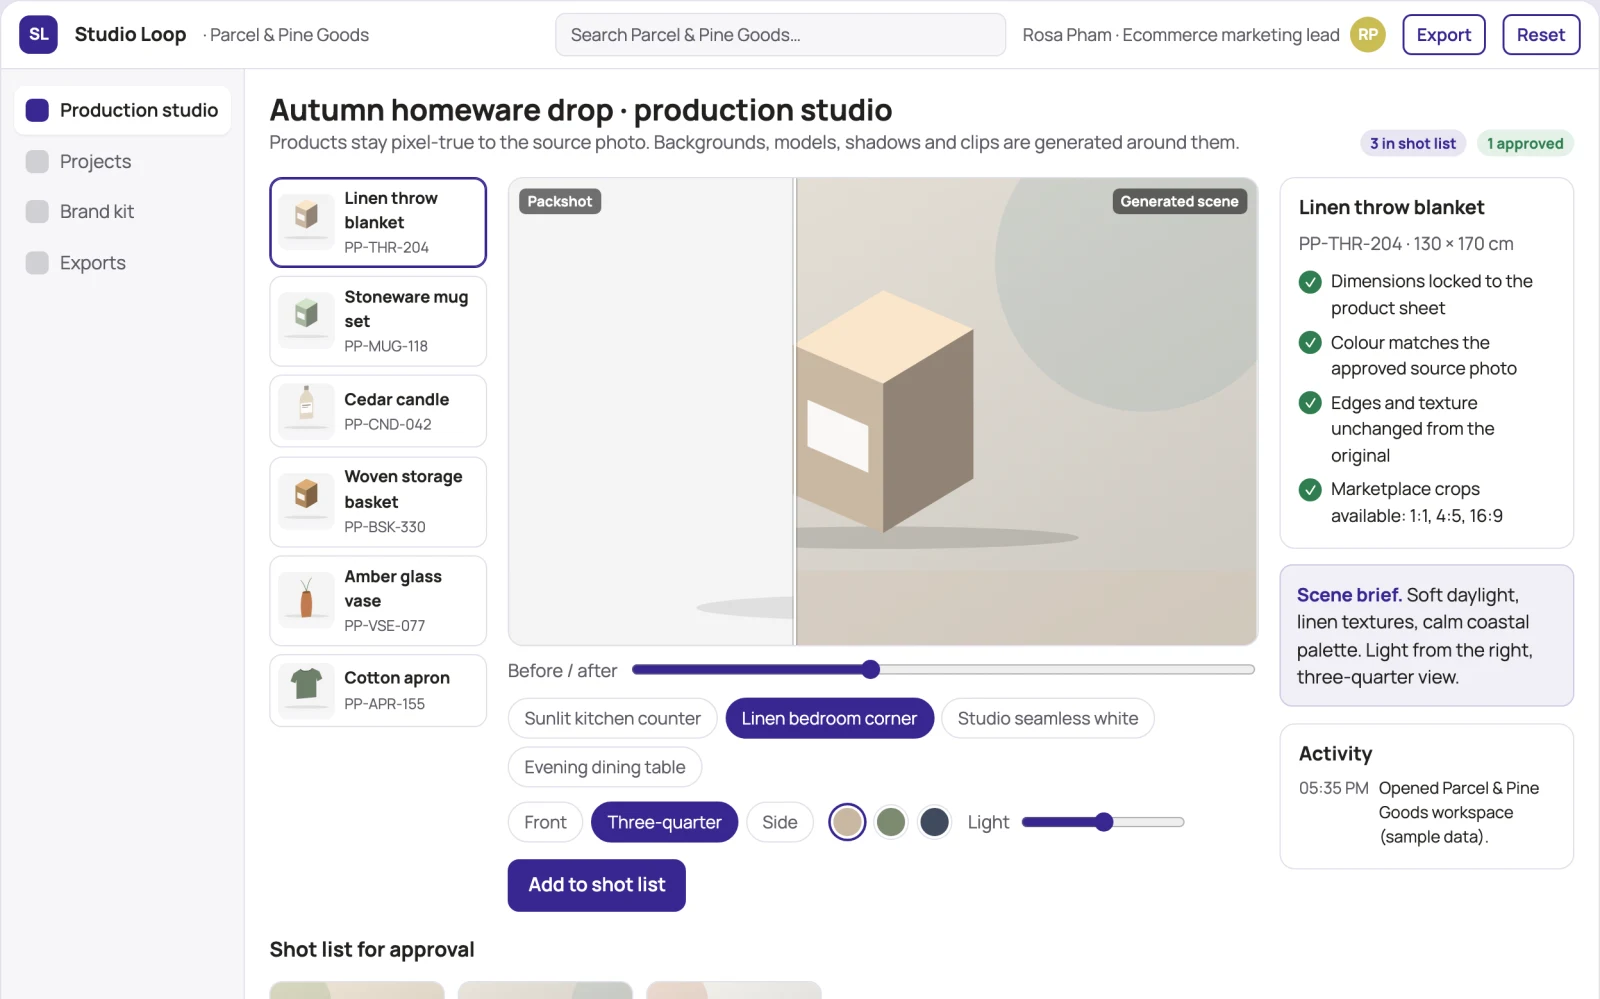Choose the Evening dining table scene
This screenshot has width=1600, height=999.
point(604,767)
